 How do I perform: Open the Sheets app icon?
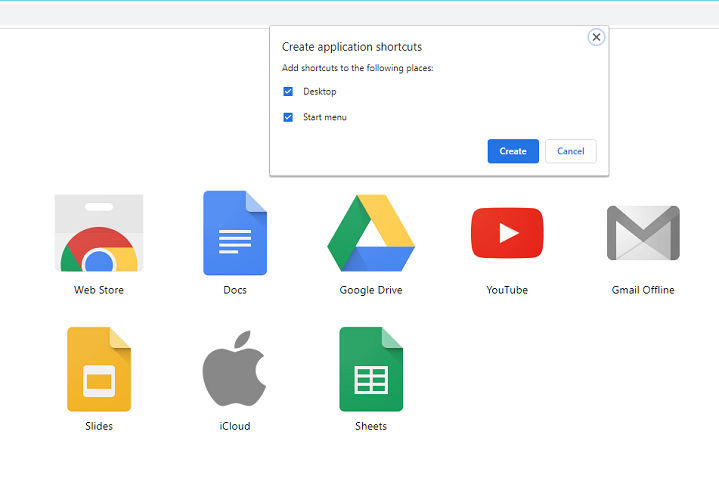(371, 369)
